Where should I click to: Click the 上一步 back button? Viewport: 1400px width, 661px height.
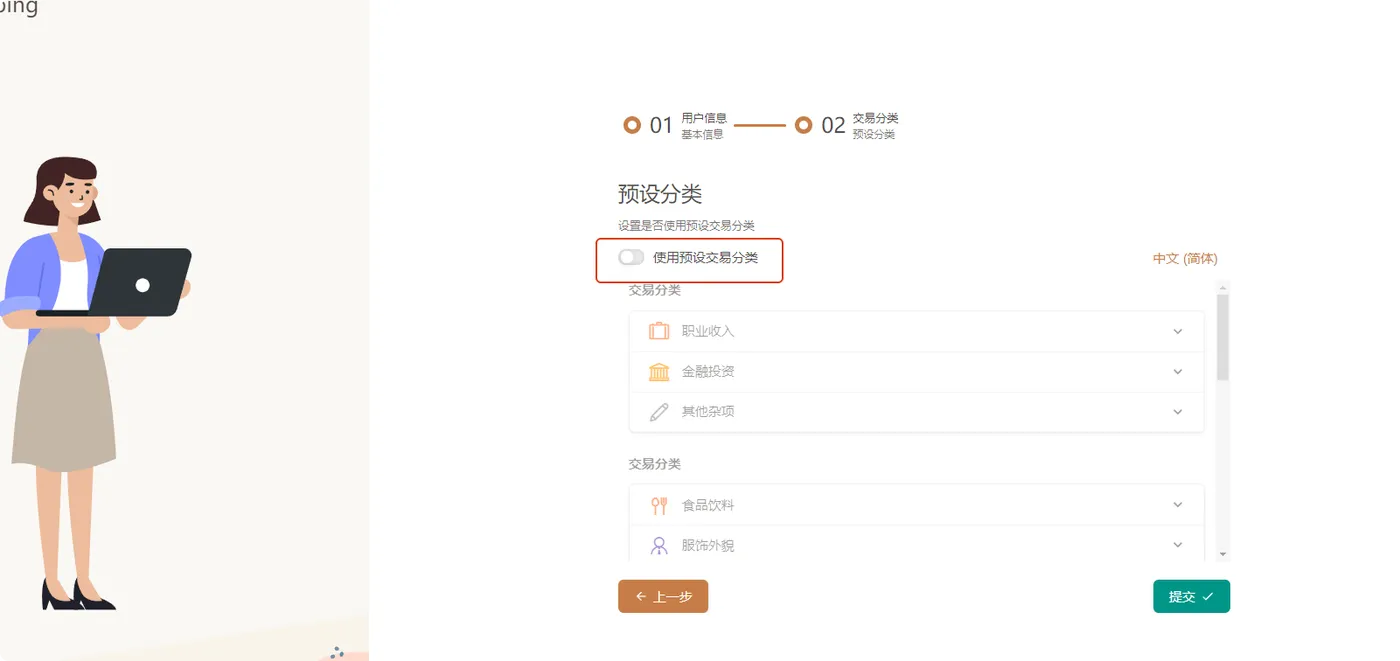pyautogui.click(x=663, y=596)
